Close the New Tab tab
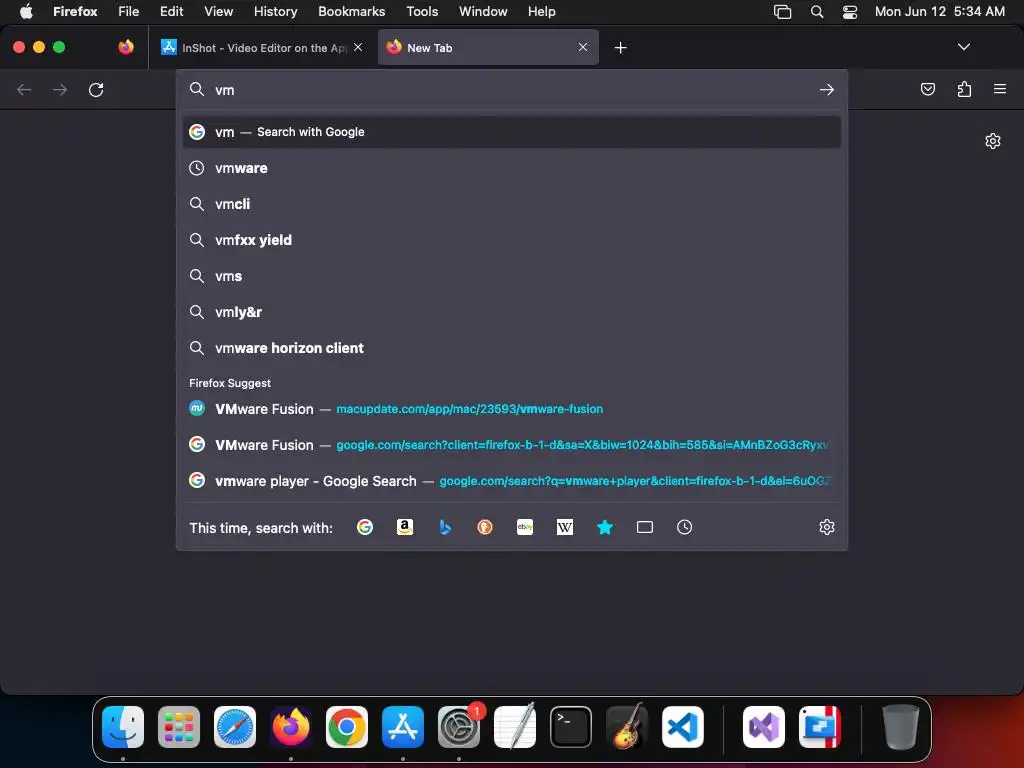This screenshot has width=1024, height=768. click(583, 47)
